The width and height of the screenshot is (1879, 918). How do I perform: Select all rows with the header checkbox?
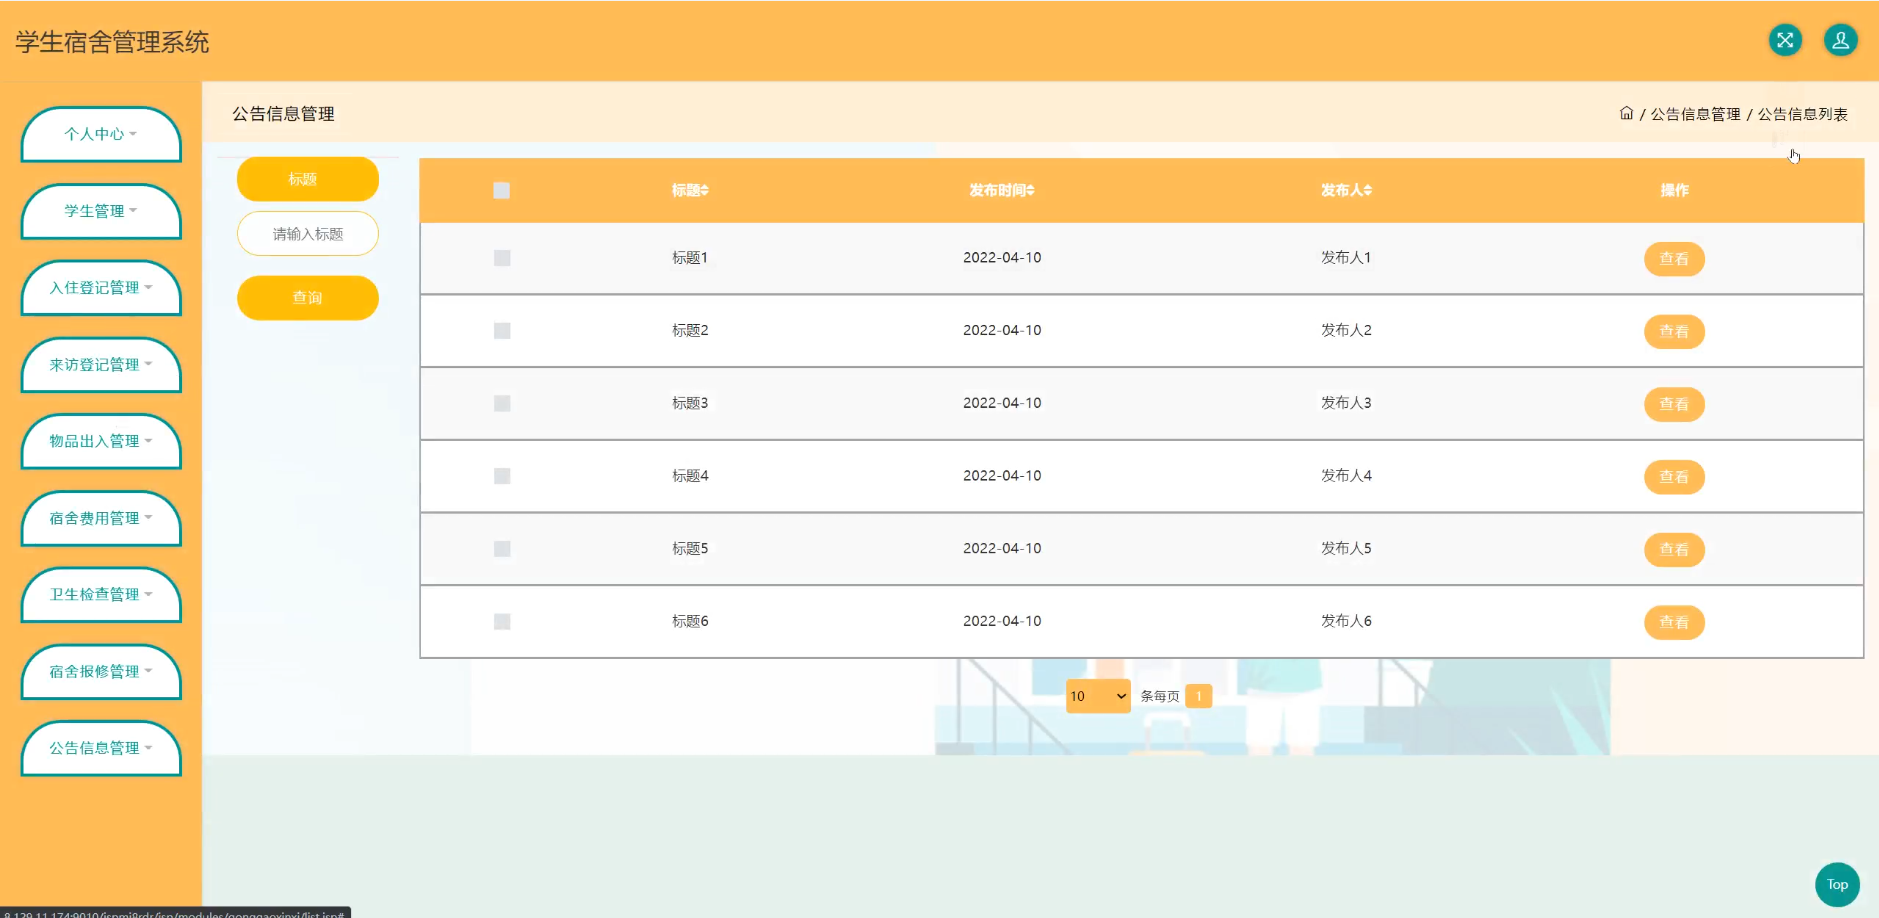pos(502,190)
